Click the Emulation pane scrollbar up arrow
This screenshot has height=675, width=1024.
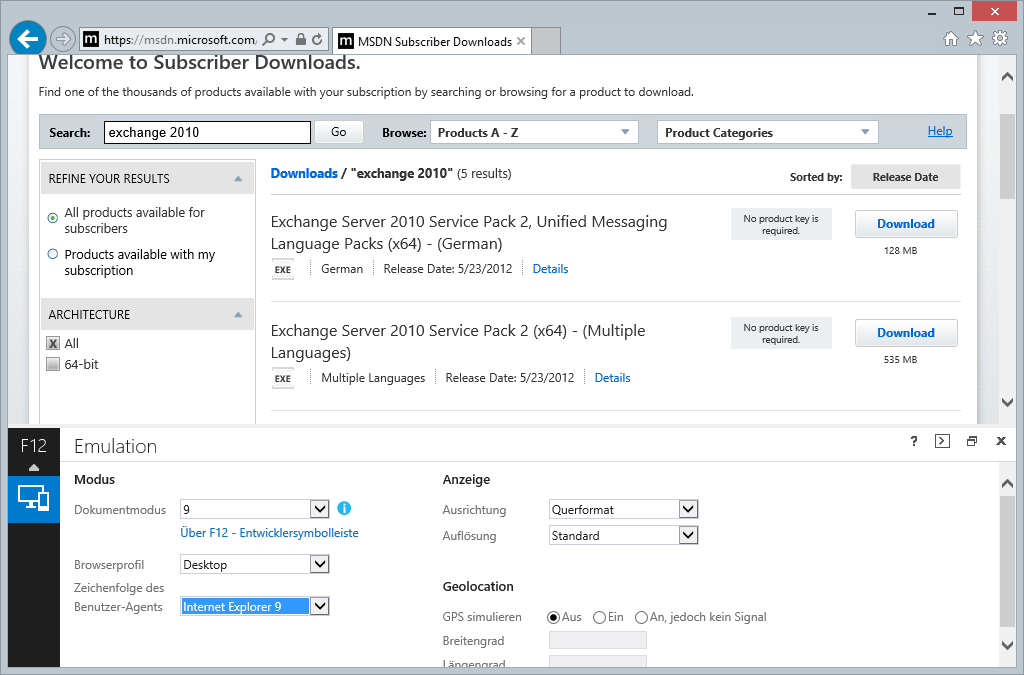[1007, 484]
